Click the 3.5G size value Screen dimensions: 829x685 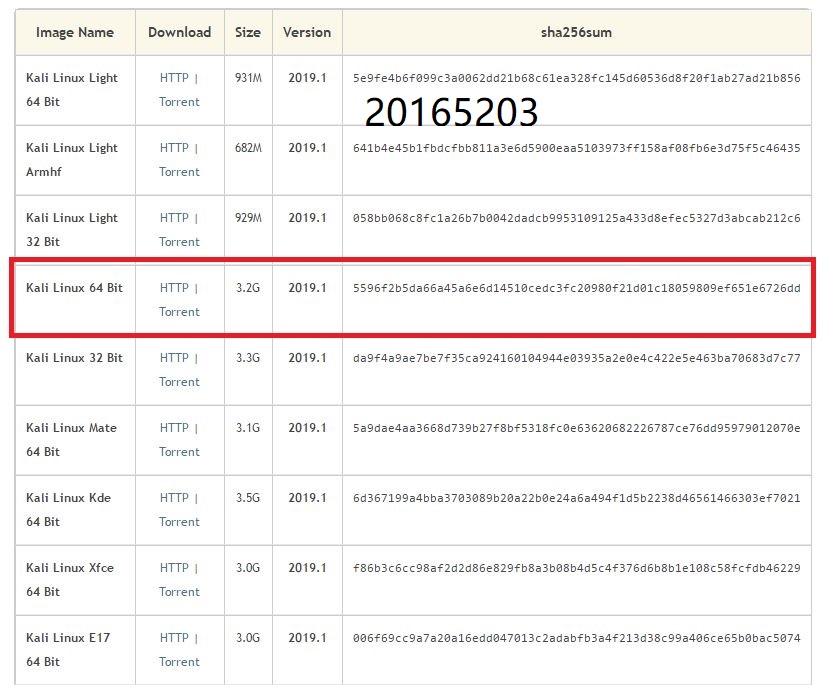[248, 498]
